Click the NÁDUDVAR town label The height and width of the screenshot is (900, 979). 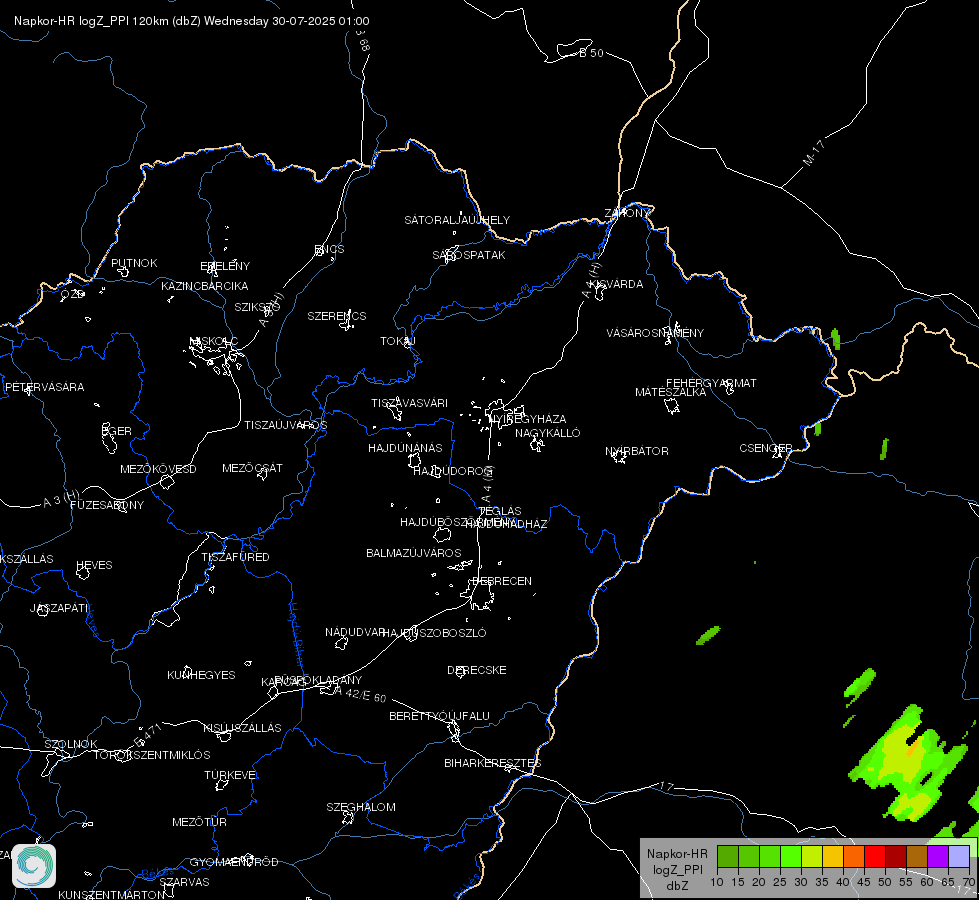[355, 632]
